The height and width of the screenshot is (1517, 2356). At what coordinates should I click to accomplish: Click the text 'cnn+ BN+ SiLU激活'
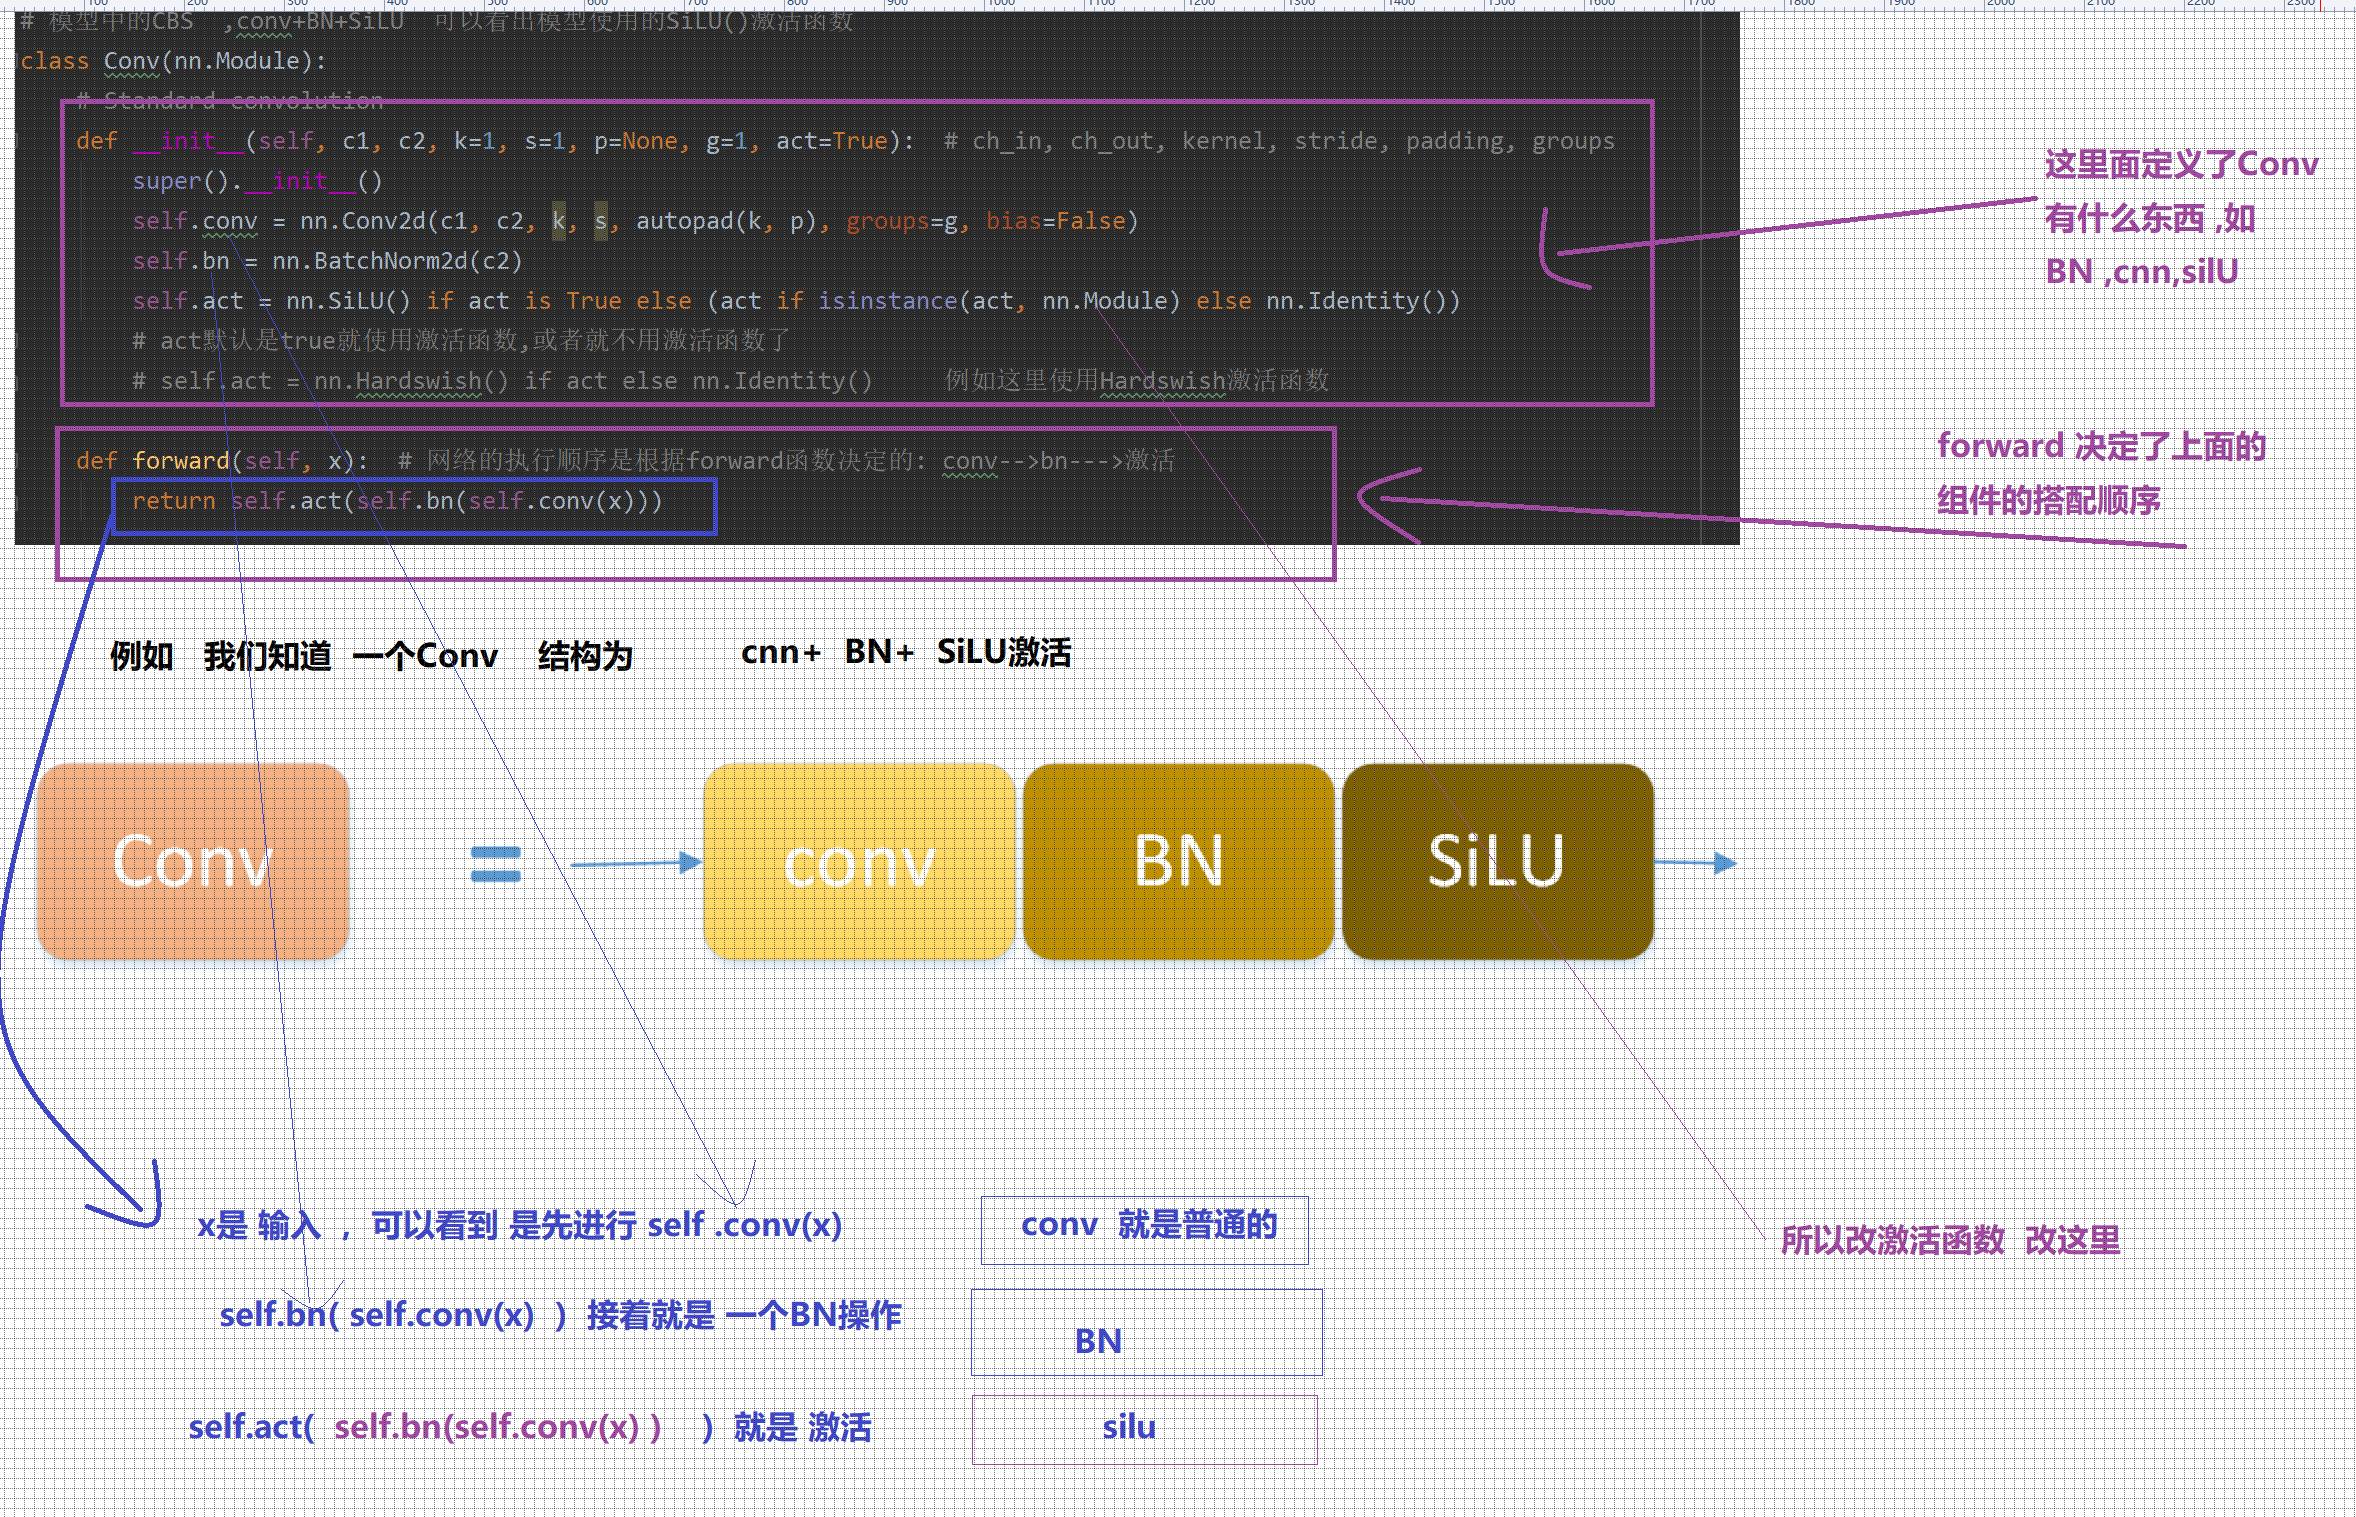[906, 652]
